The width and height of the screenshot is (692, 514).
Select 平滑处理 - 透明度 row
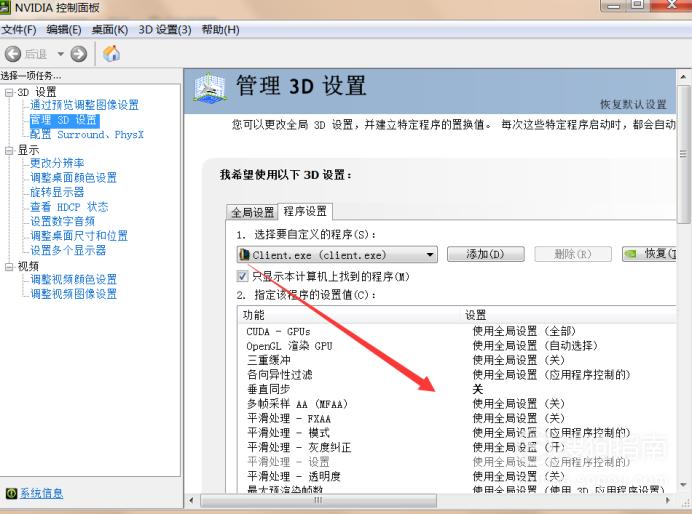tap(457, 477)
